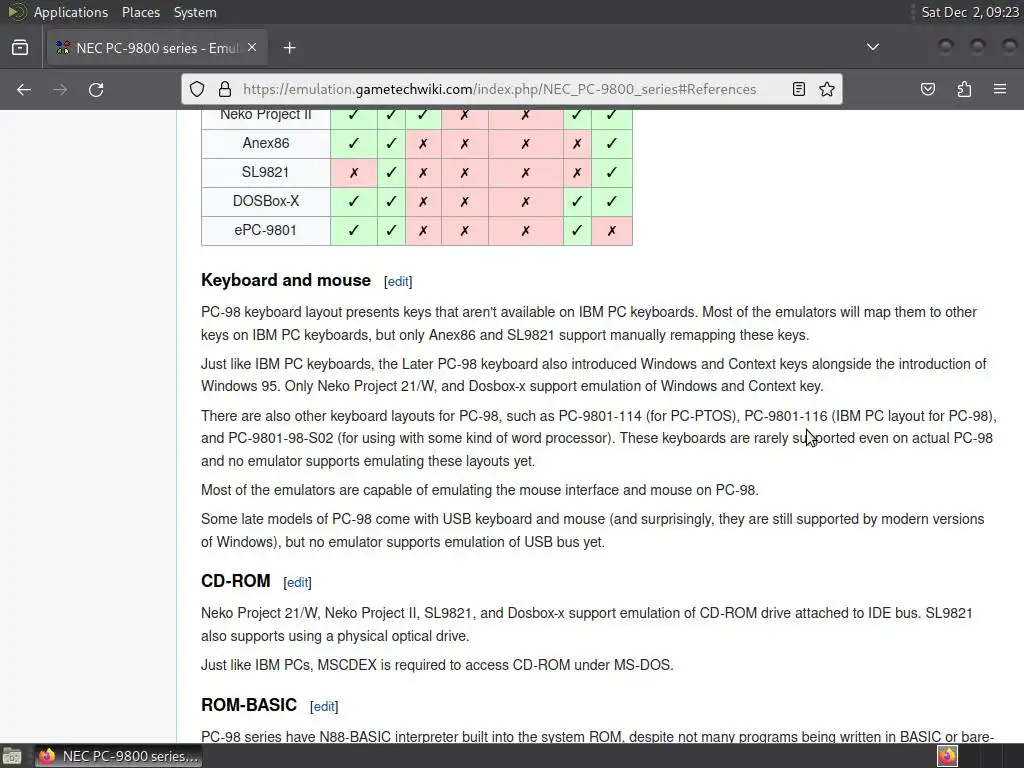
Task: Edit the Keyboard and mouse section
Action: (398, 281)
